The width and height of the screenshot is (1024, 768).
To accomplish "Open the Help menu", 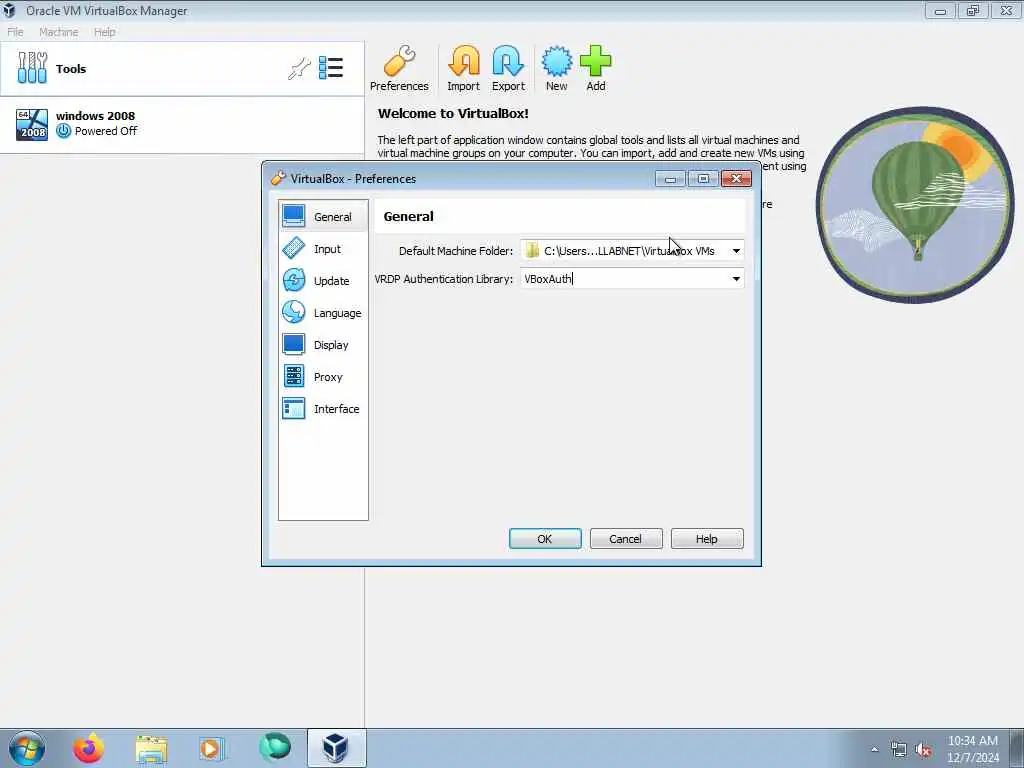I will [104, 32].
